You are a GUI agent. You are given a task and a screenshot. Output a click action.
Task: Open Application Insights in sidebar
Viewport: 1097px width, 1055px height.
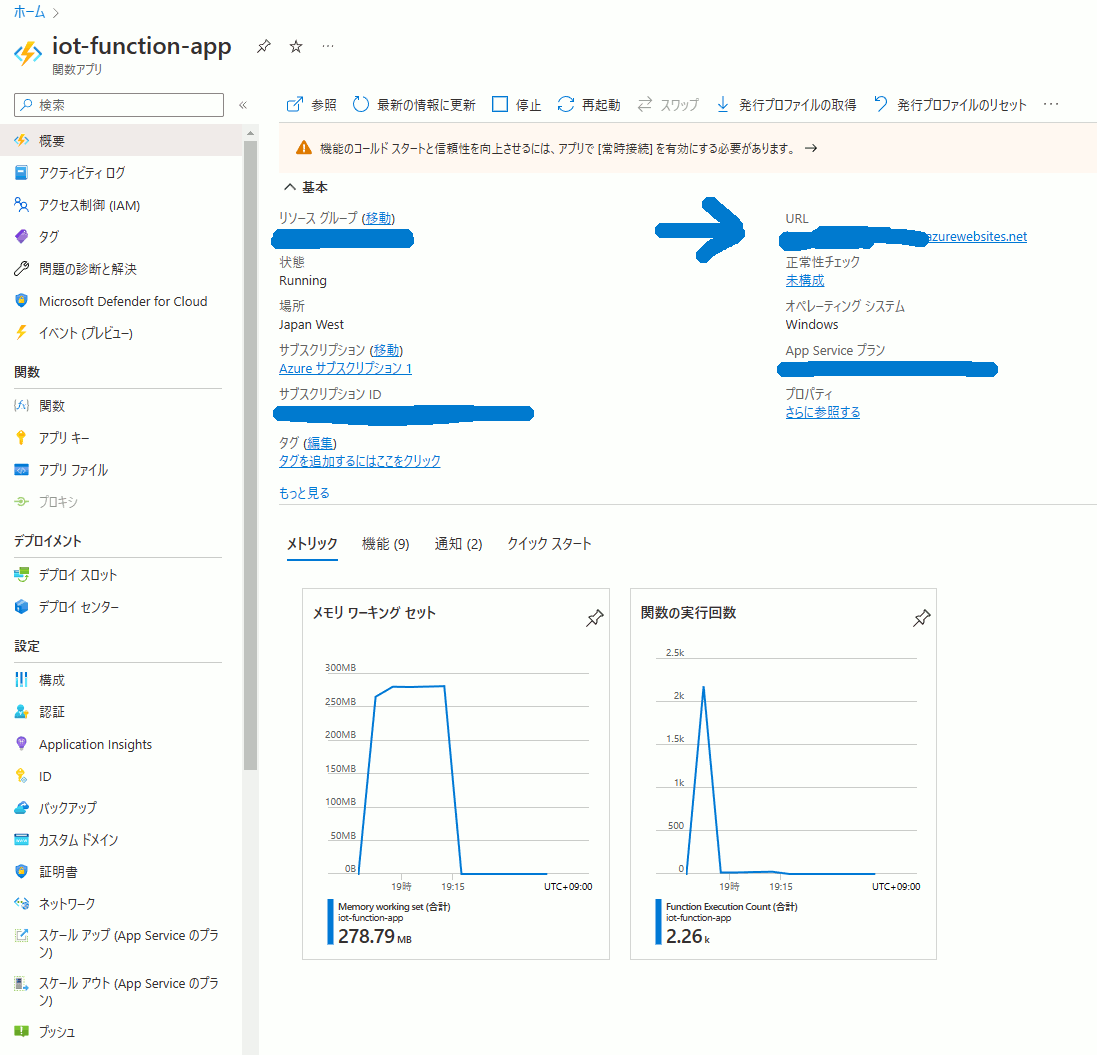(x=95, y=744)
